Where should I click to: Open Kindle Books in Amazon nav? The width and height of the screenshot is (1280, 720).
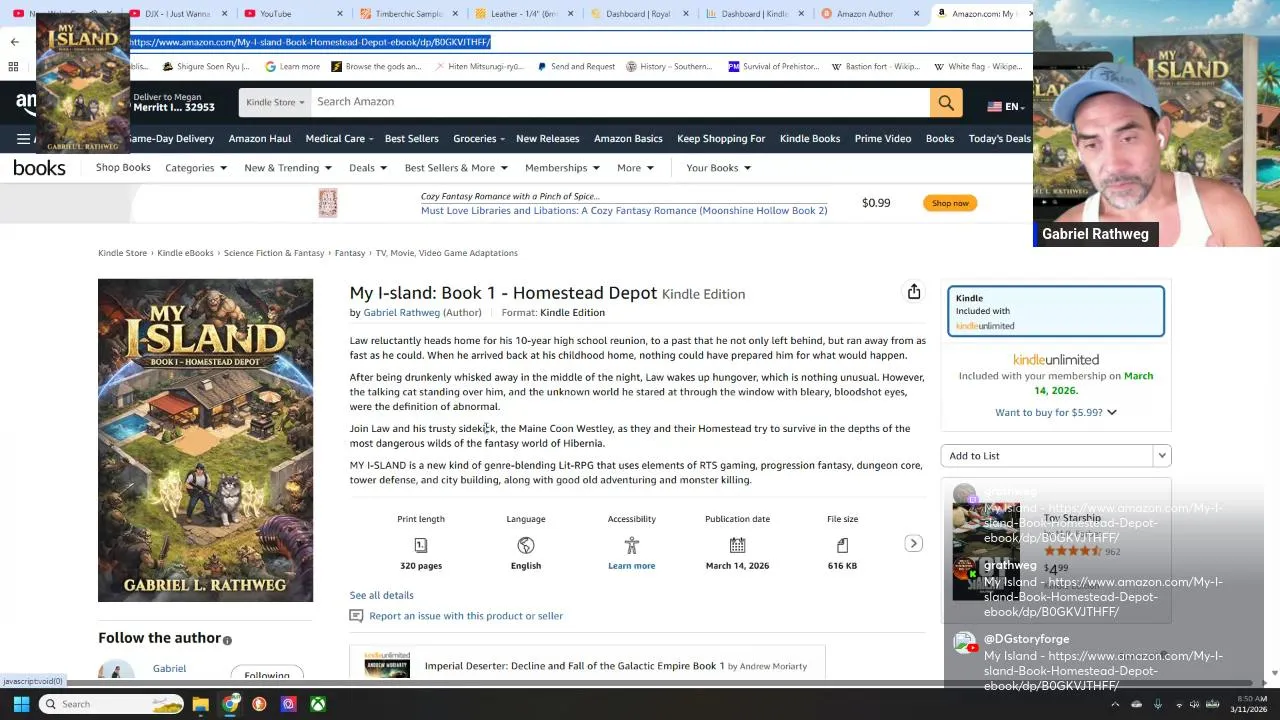click(x=810, y=139)
